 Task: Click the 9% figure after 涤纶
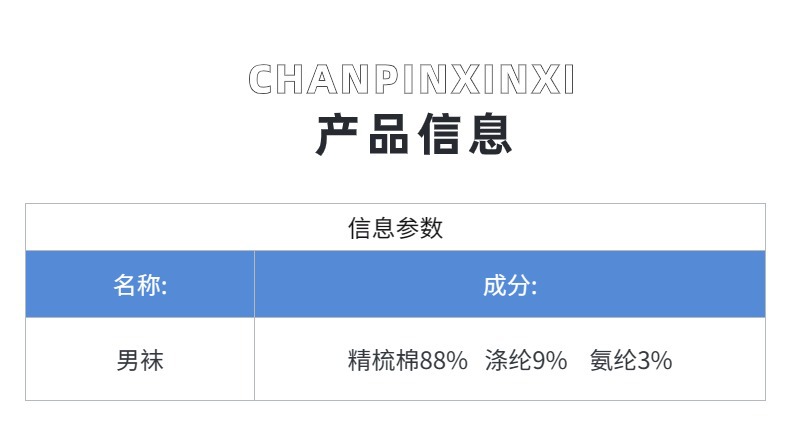tap(551, 360)
